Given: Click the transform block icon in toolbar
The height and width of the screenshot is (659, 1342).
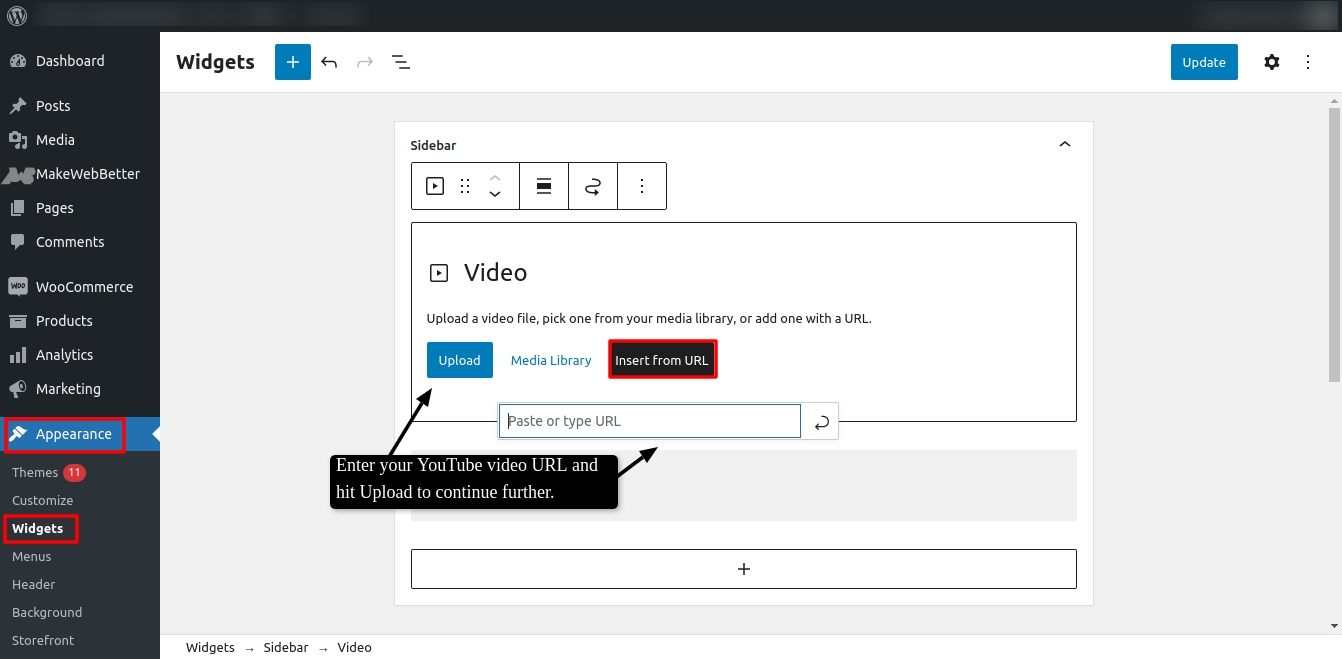Looking at the screenshot, I should click(x=592, y=186).
